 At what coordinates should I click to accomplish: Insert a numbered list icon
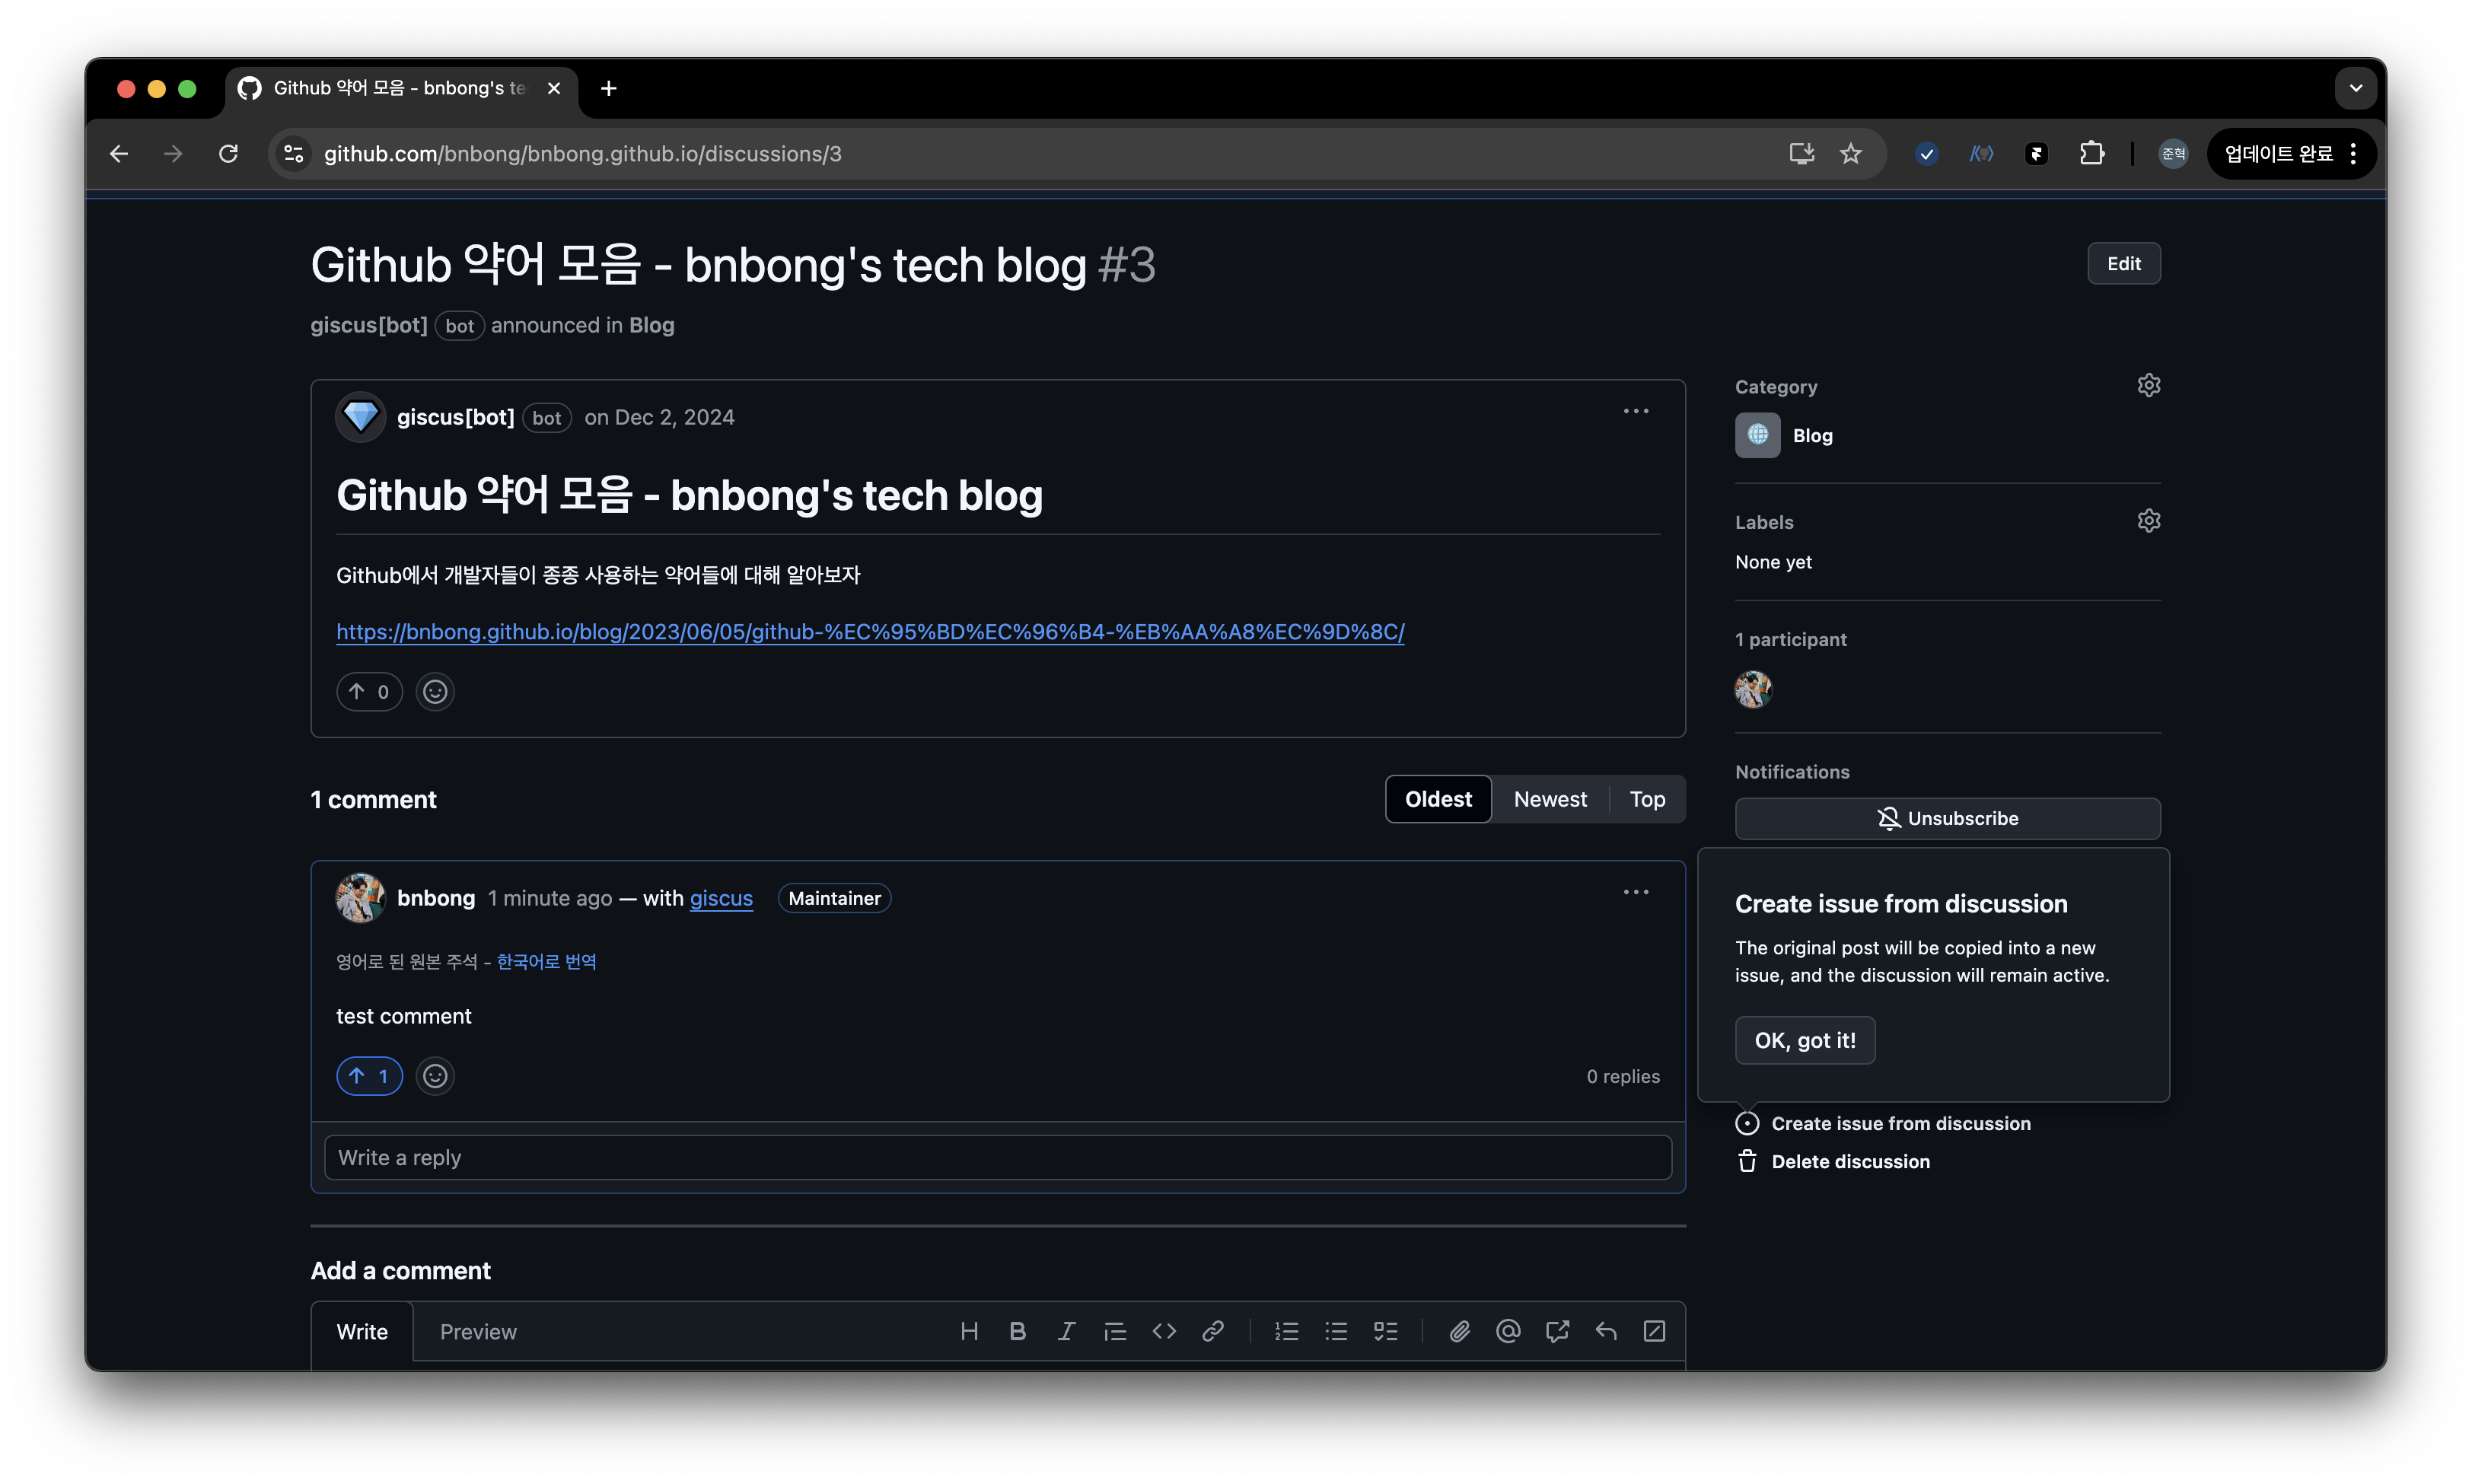tap(1287, 1331)
